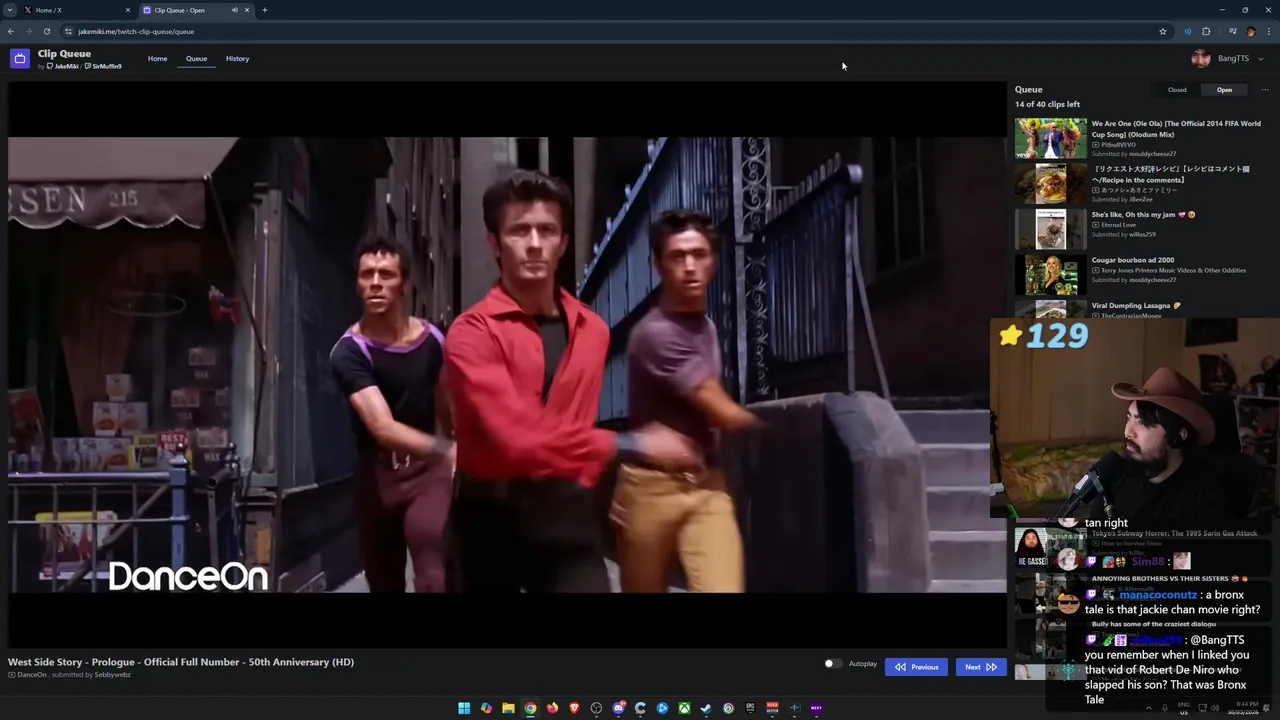Set queue to Open
Image resolution: width=1280 pixels, height=720 pixels.
tap(1224, 90)
